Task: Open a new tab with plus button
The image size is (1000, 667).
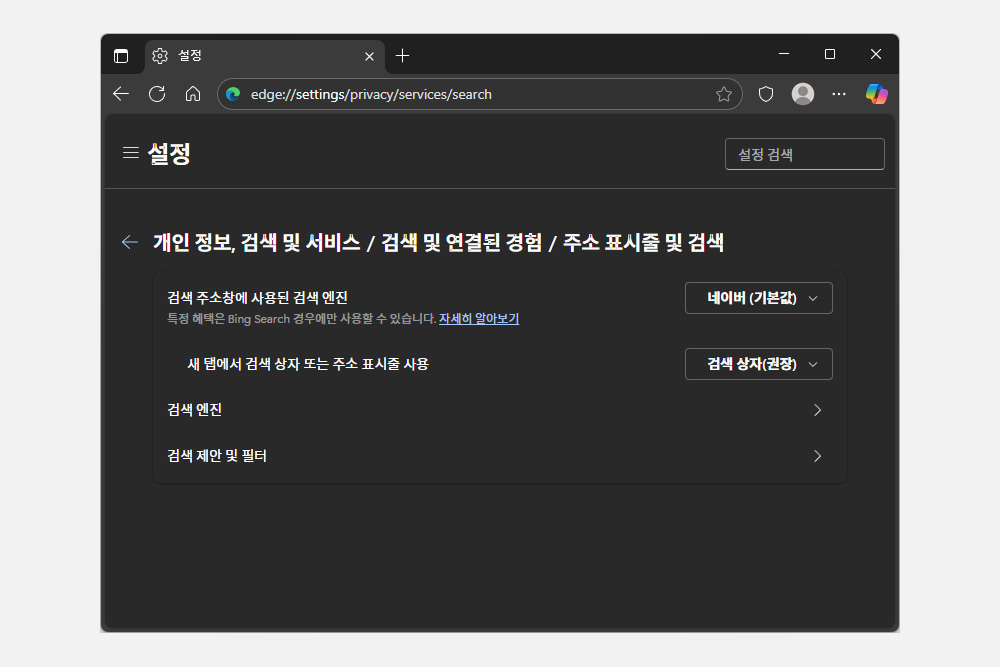Action: pos(402,56)
